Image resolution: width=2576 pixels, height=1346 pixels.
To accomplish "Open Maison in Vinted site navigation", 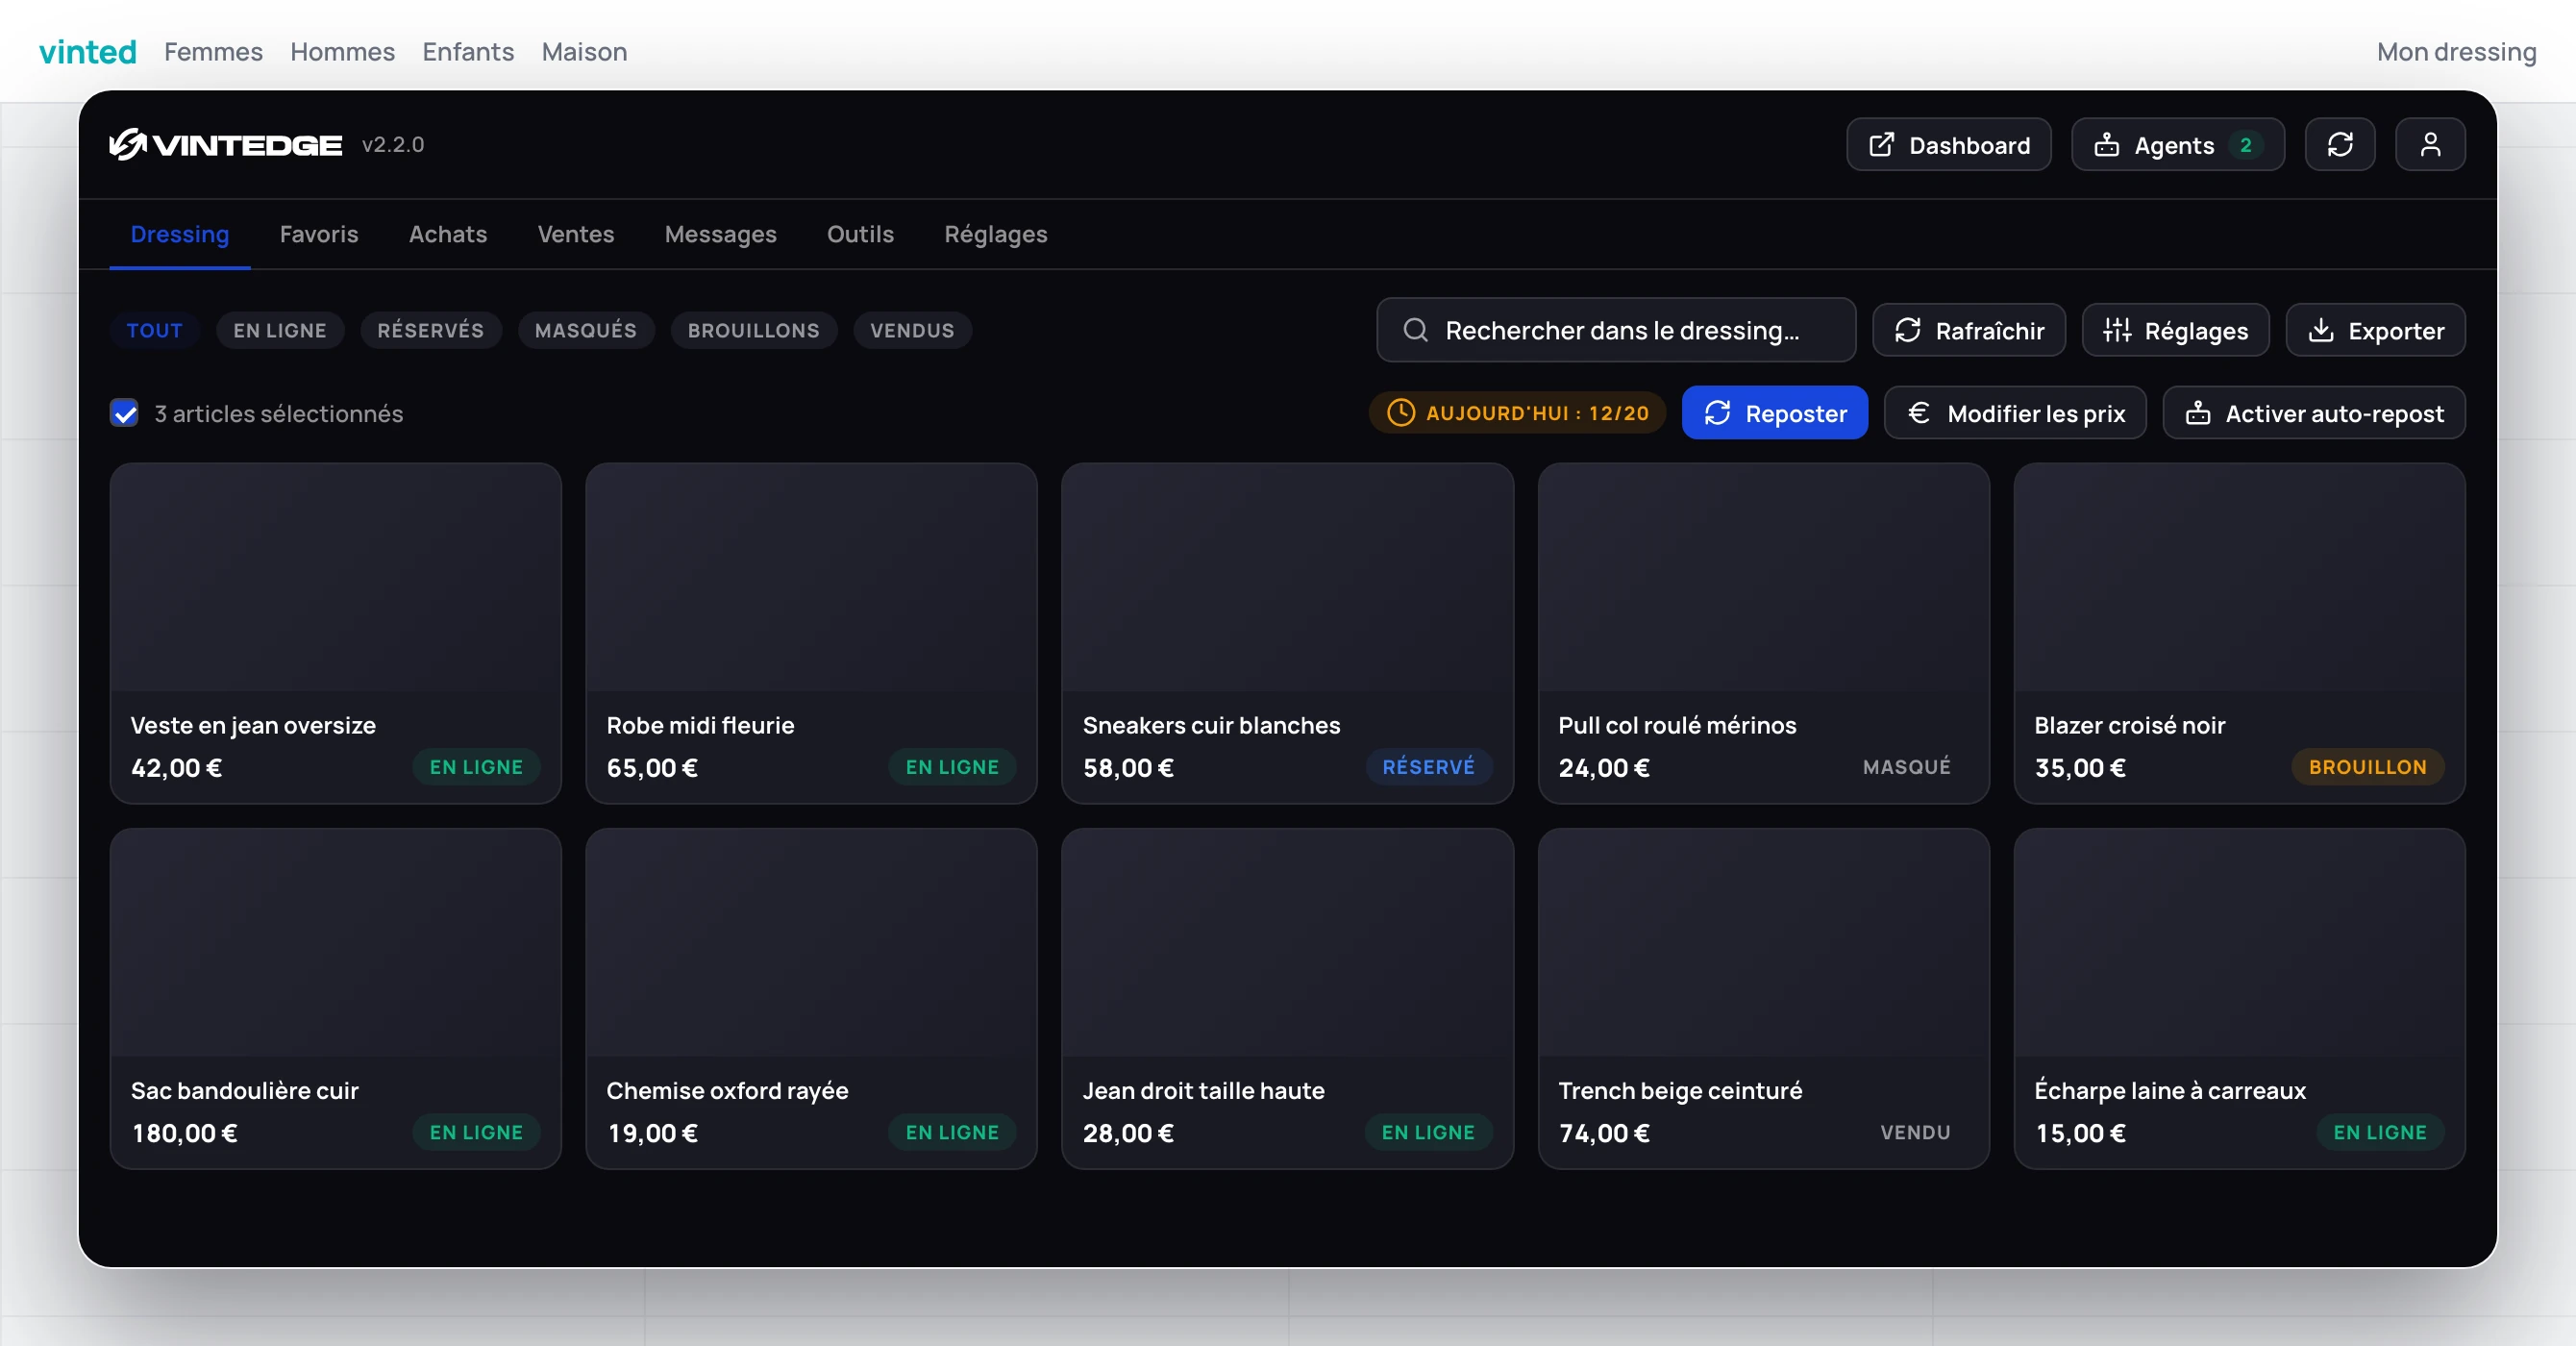I will click(584, 51).
